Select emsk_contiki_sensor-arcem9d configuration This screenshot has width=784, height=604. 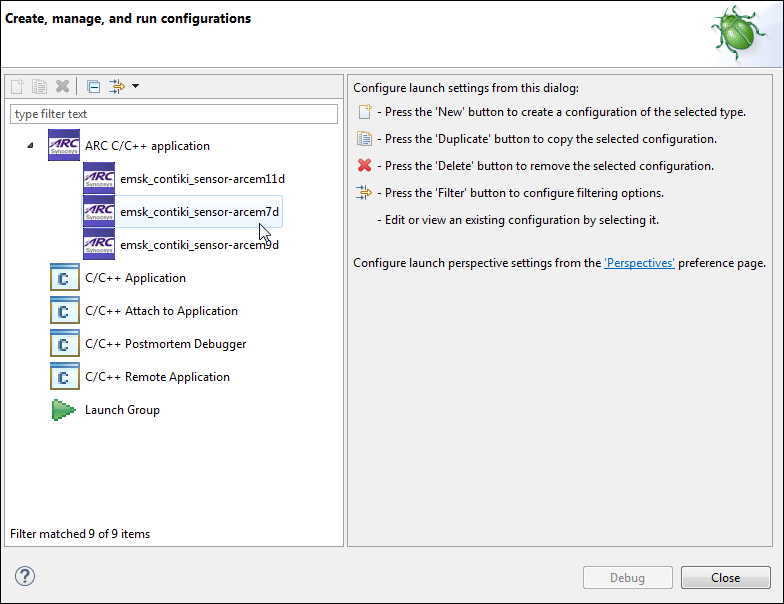(200, 245)
